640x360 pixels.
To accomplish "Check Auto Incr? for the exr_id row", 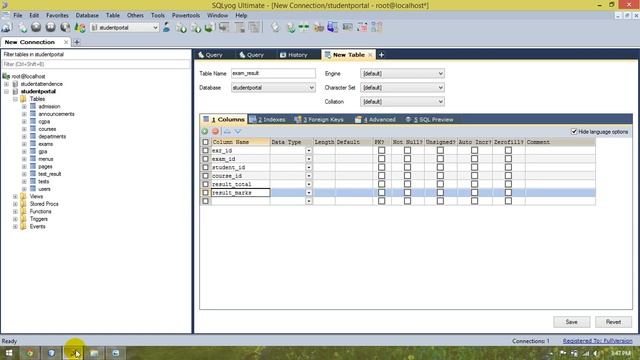I will pyautogui.click(x=474, y=150).
